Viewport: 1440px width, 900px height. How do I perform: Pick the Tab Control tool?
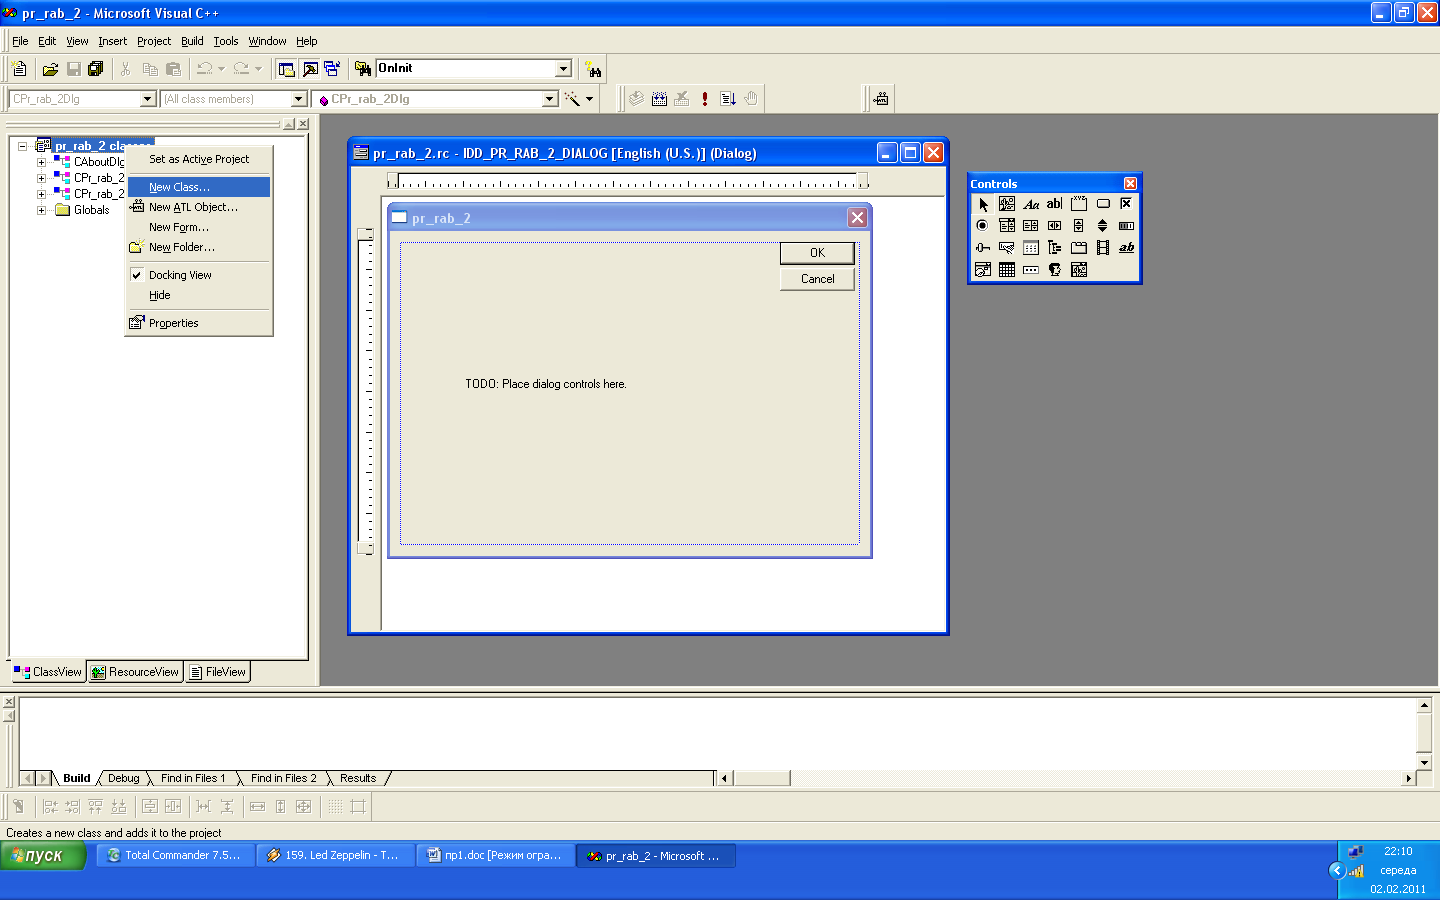[1079, 248]
